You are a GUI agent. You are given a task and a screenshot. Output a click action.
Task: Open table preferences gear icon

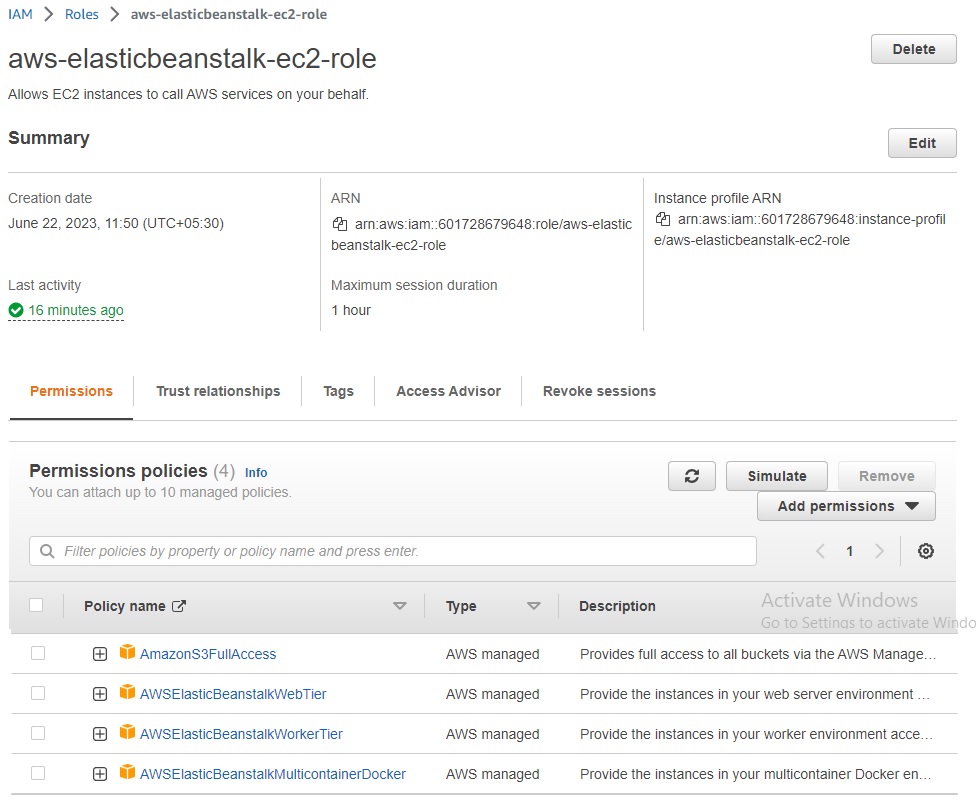[926, 550]
